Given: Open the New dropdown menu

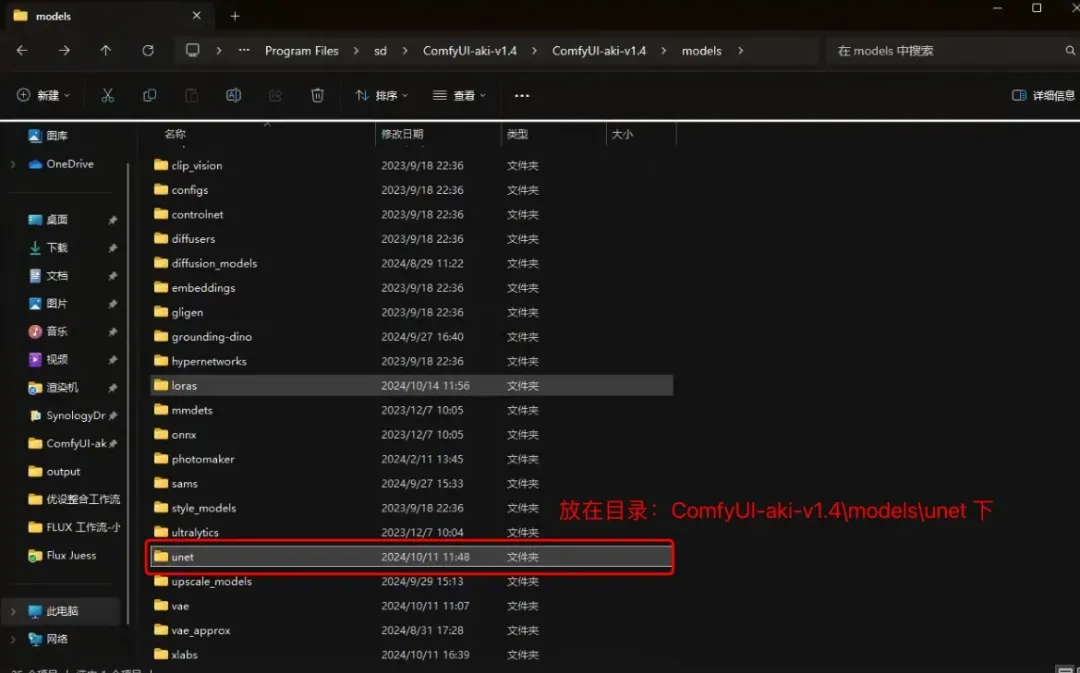Looking at the screenshot, I should [43, 95].
